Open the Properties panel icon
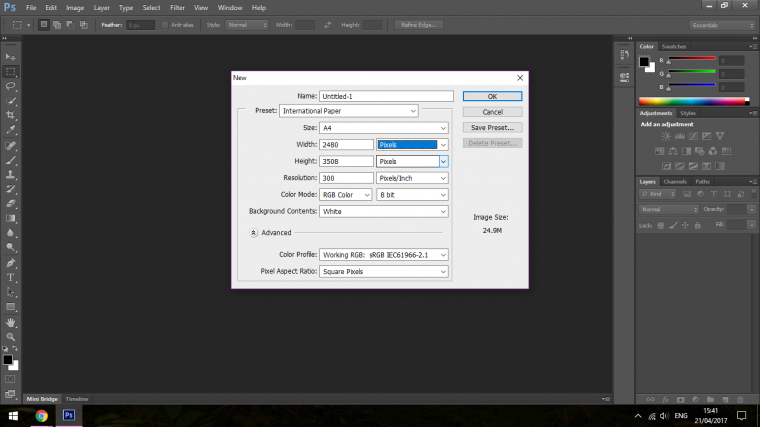The image size is (760, 427). tap(624, 77)
